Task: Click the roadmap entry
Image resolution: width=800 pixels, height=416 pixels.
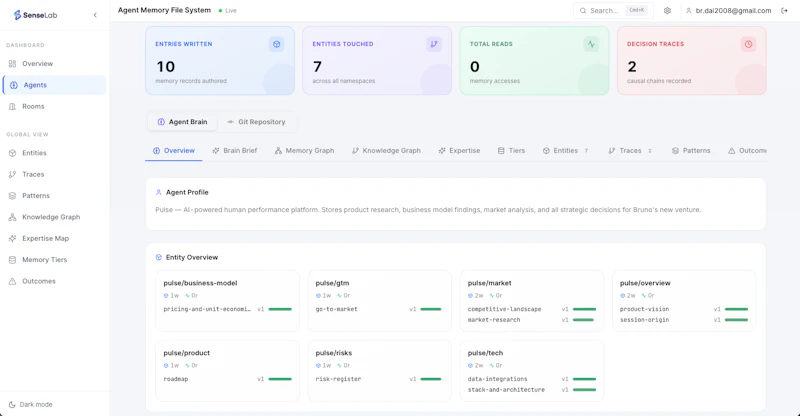Action: 176,379
